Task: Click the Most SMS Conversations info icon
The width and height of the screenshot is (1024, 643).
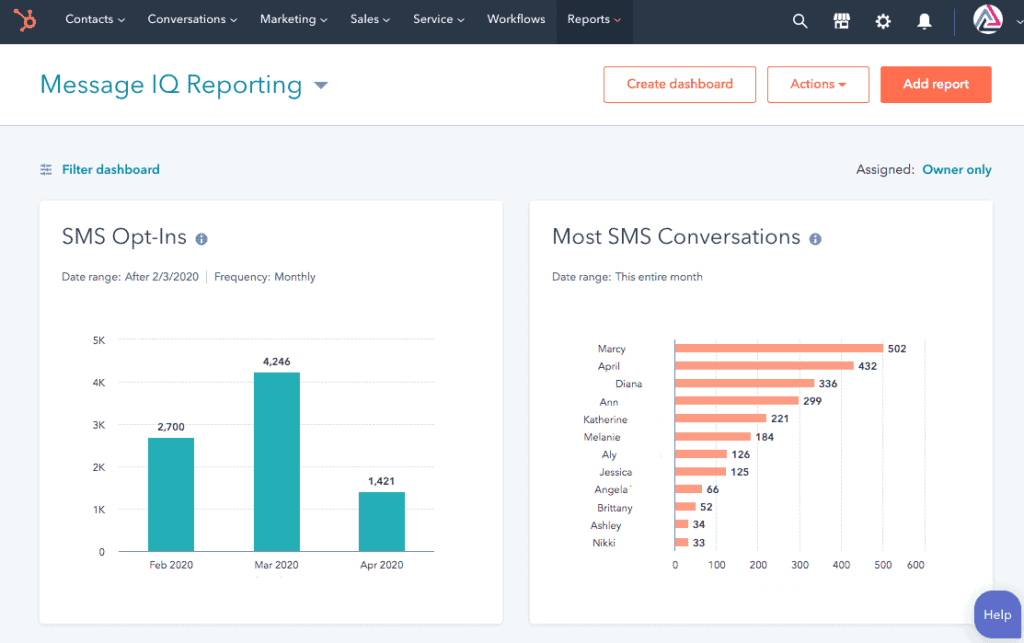Action: click(x=815, y=239)
